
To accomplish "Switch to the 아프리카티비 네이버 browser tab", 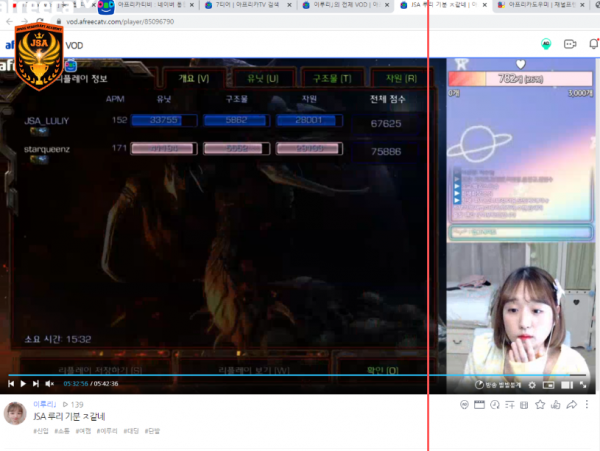I will pos(150,5).
